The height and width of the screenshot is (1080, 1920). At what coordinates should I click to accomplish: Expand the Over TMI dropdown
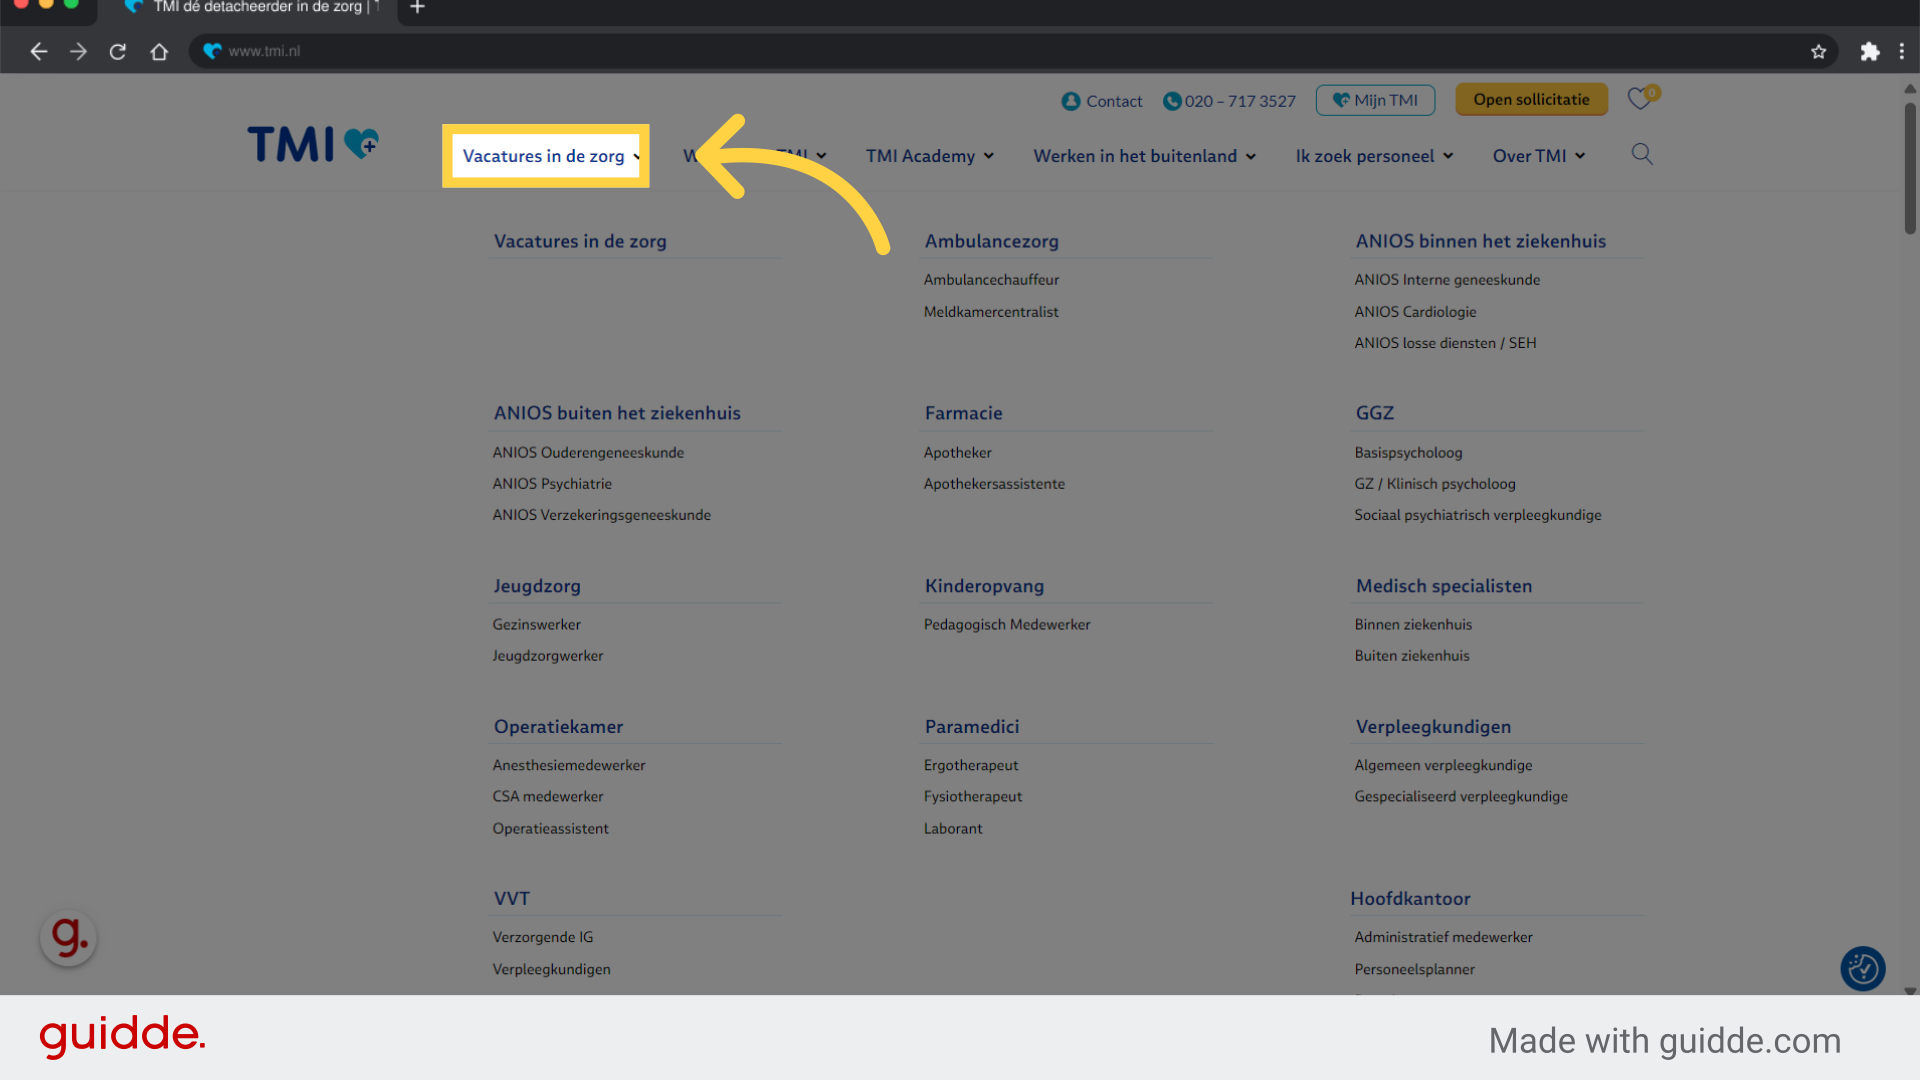[x=1539, y=156]
